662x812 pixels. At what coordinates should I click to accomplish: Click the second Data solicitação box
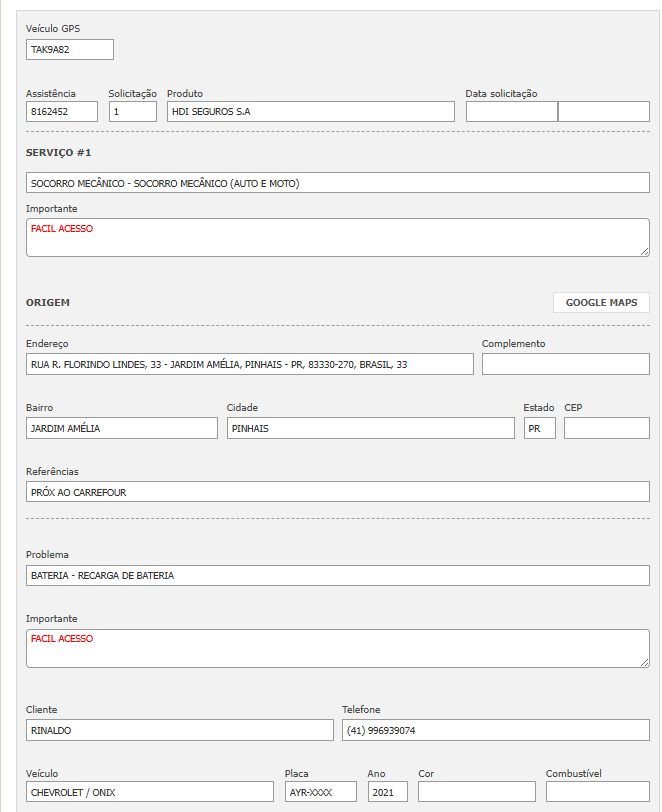click(603, 112)
